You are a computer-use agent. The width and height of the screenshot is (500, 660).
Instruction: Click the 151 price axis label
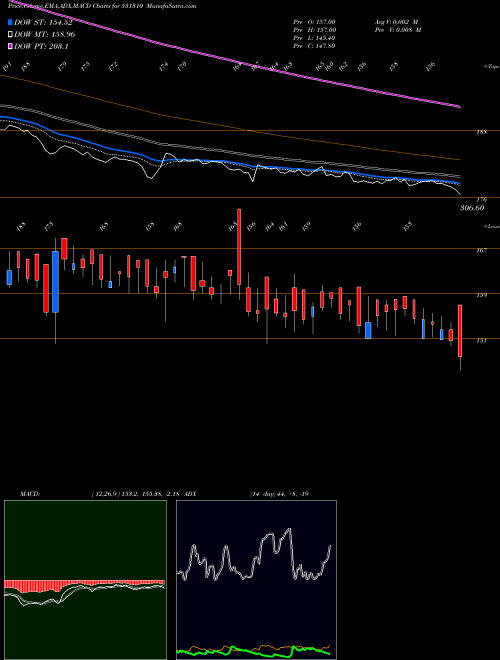482,341
